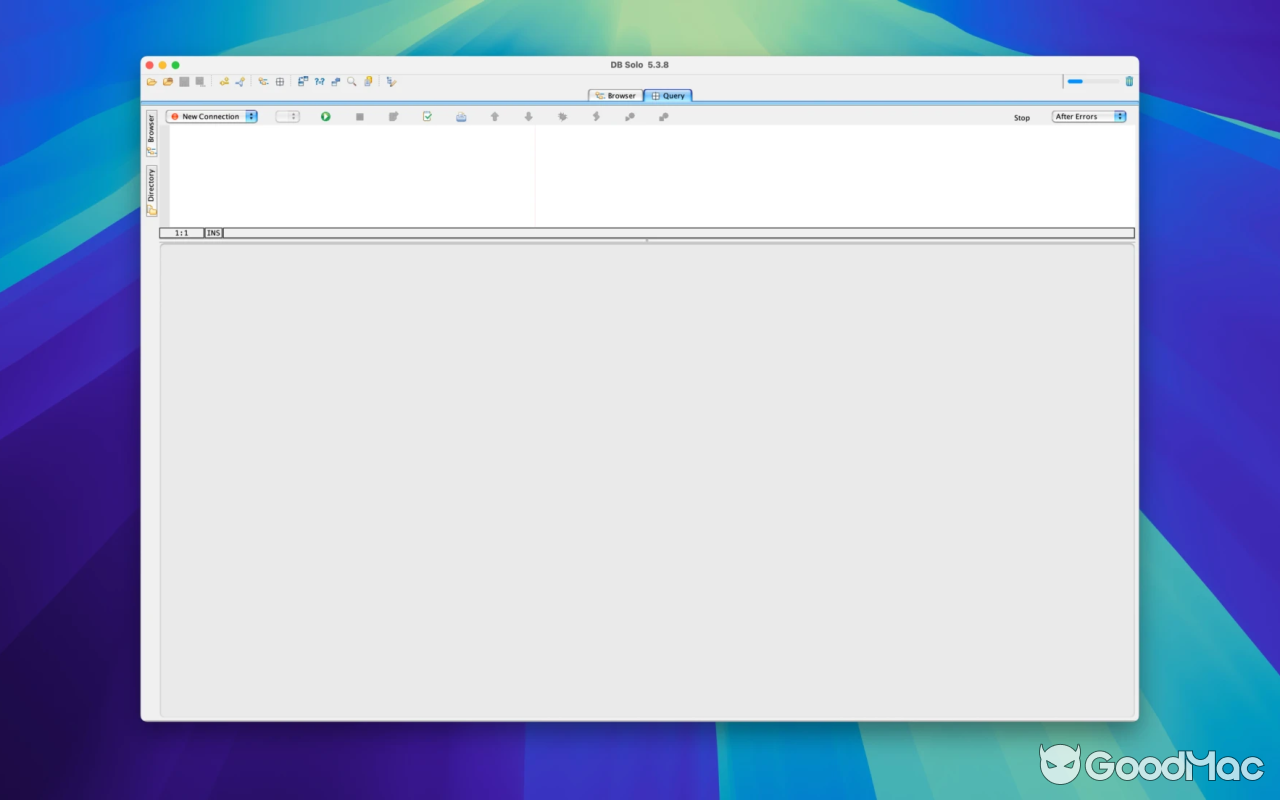
Task: Select the Query tab
Action: (x=667, y=95)
